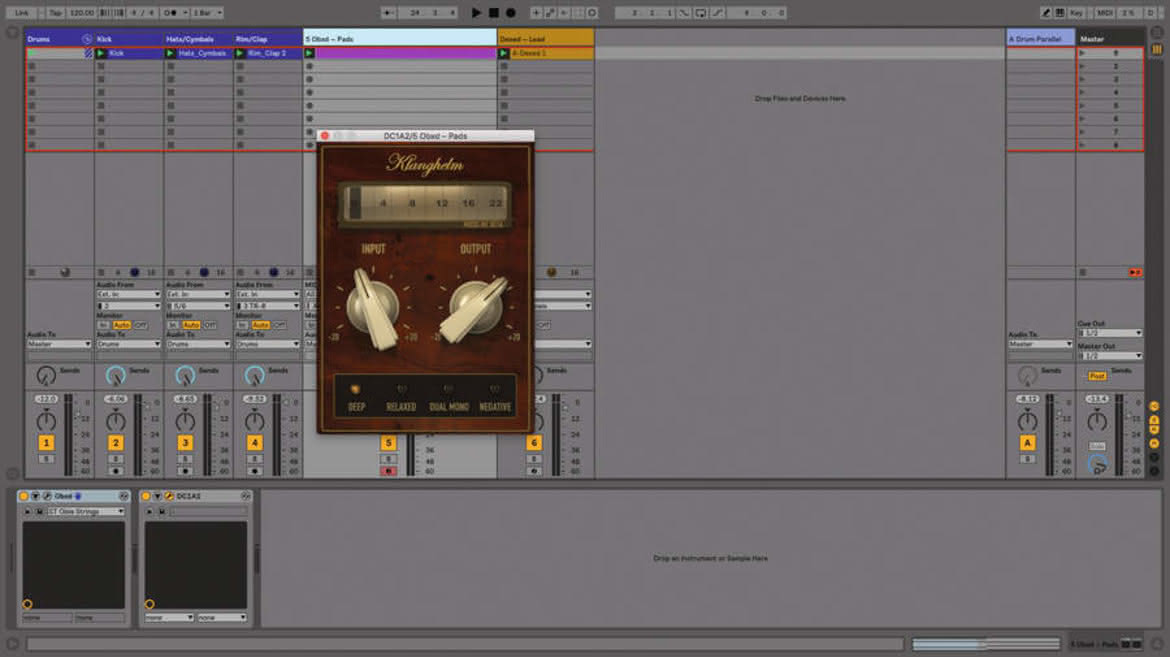The height and width of the screenshot is (657, 1170).
Task: Open Kick Audio From Ext. In dropdown
Action: [x=128, y=294]
